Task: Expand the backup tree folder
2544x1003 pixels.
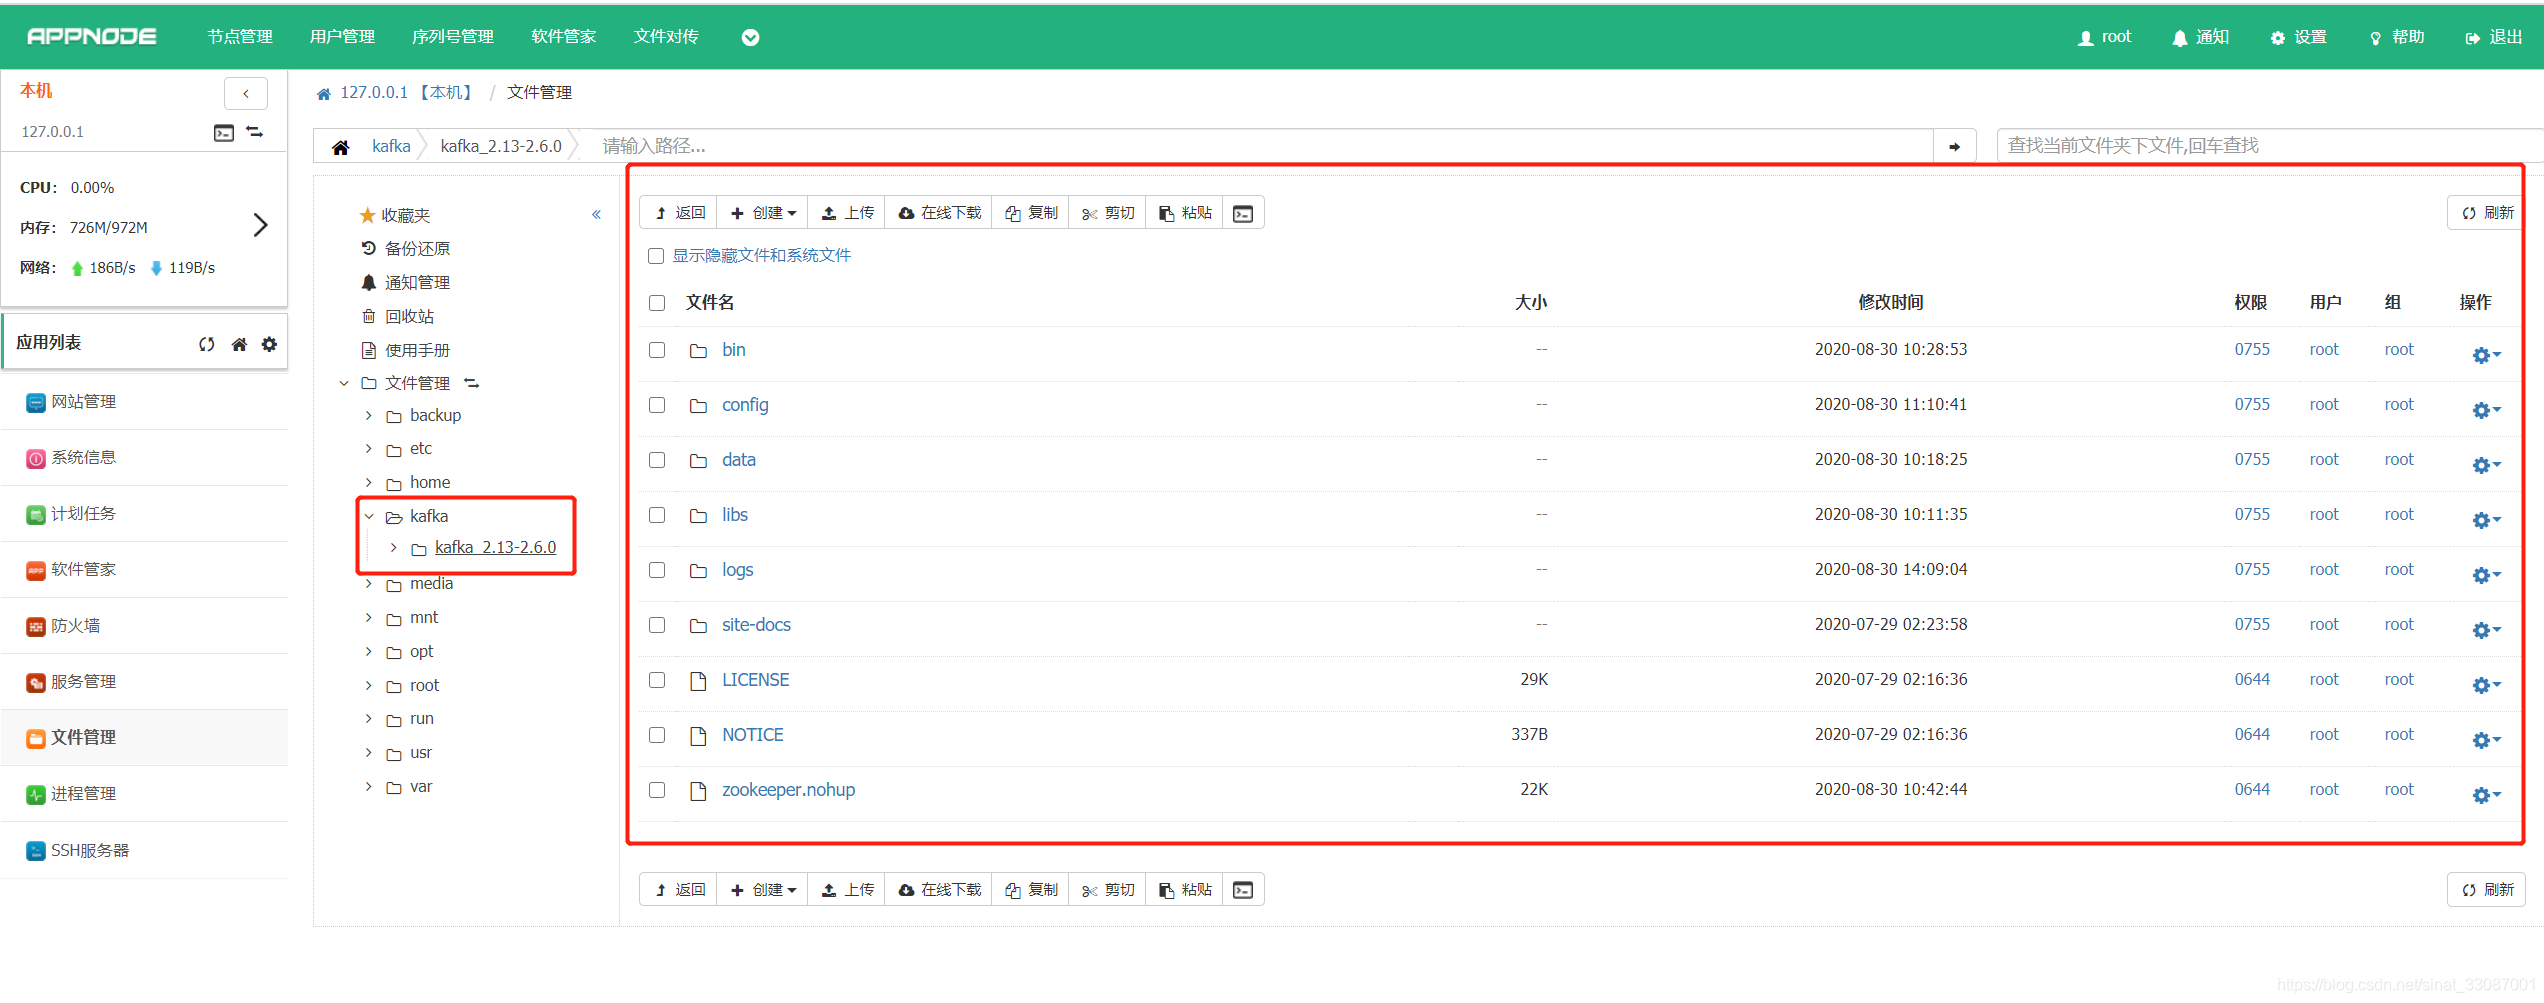Action: click(369, 415)
